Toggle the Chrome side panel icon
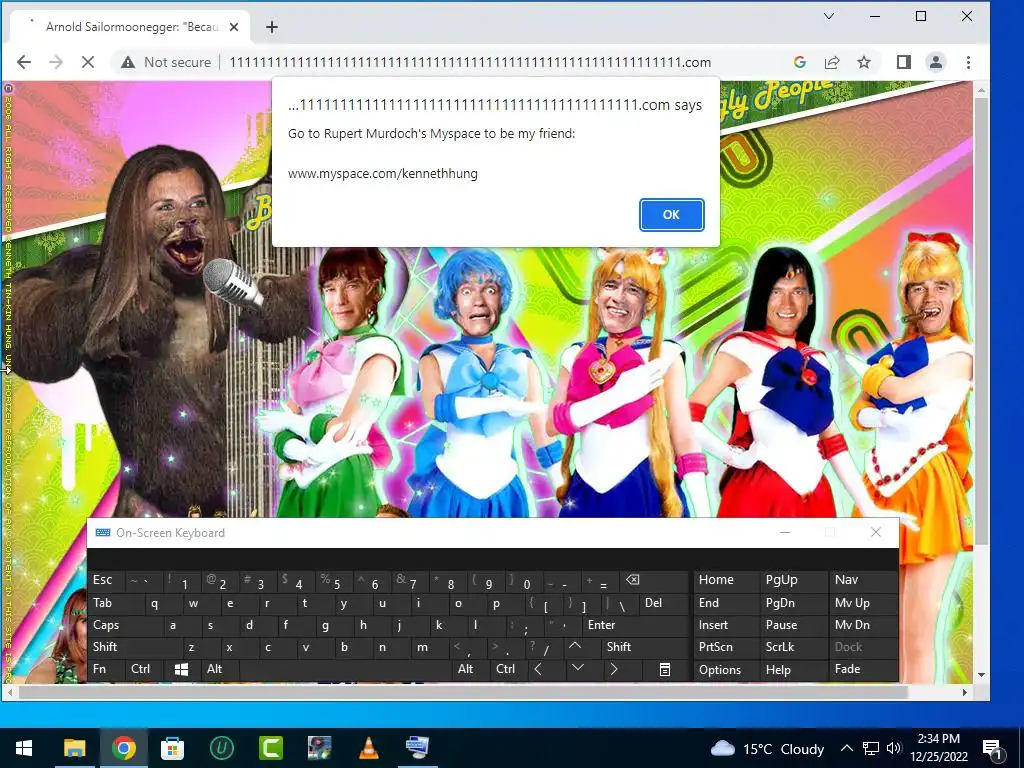 [x=904, y=62]
